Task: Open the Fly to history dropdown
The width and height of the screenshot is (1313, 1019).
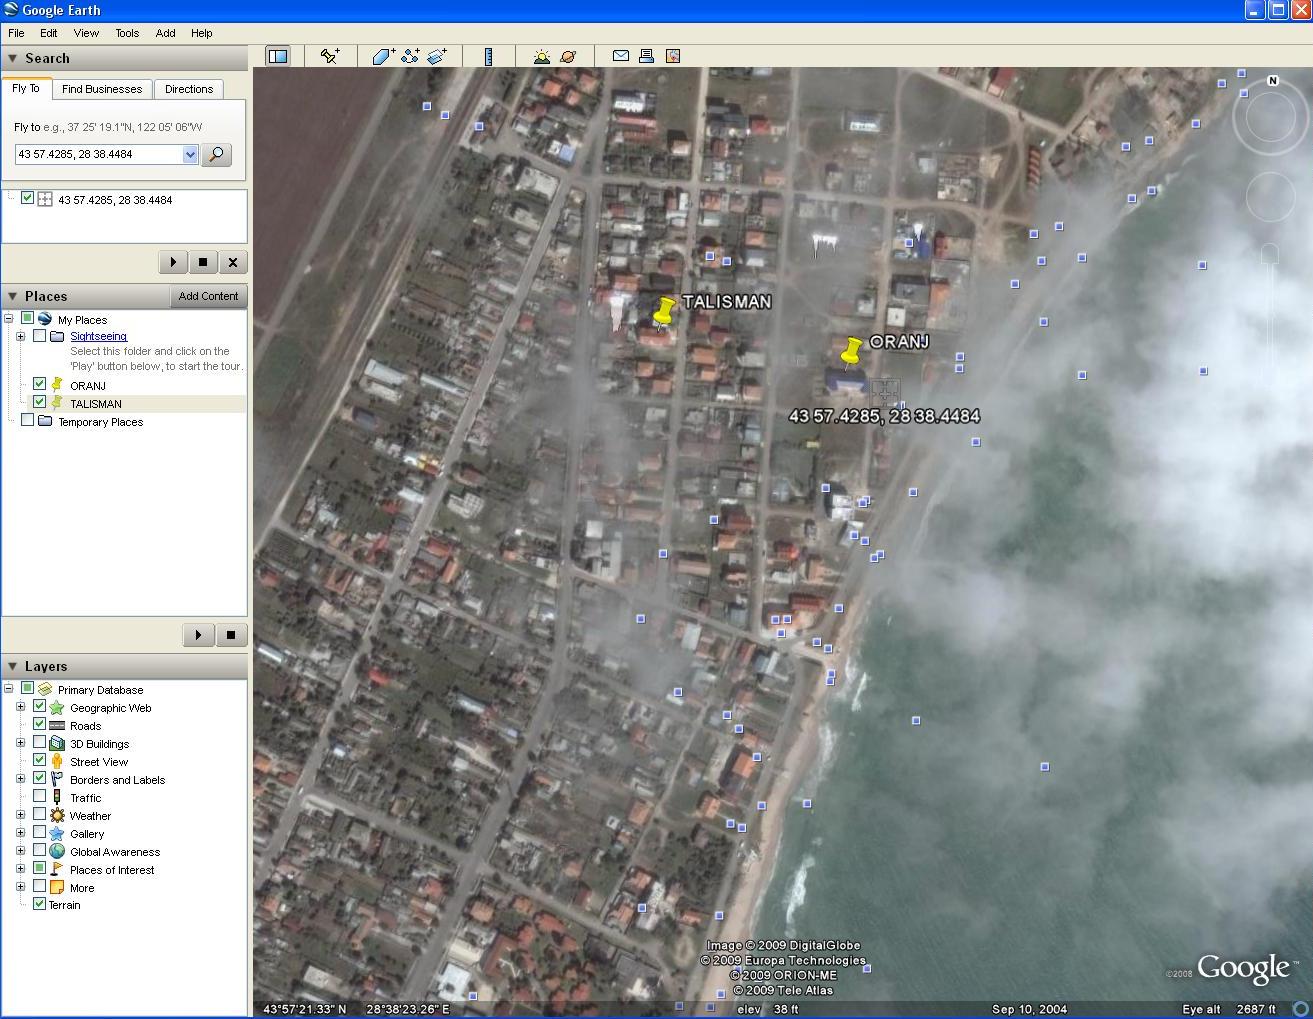Action: pos(190,154)
